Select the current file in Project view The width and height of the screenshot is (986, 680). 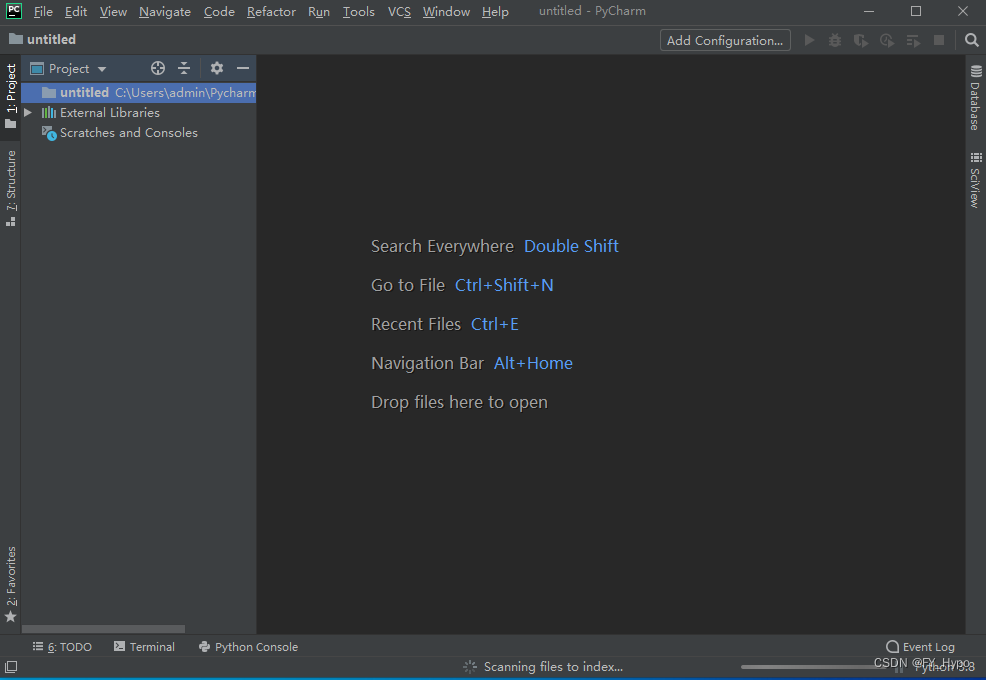coord(156,68)
